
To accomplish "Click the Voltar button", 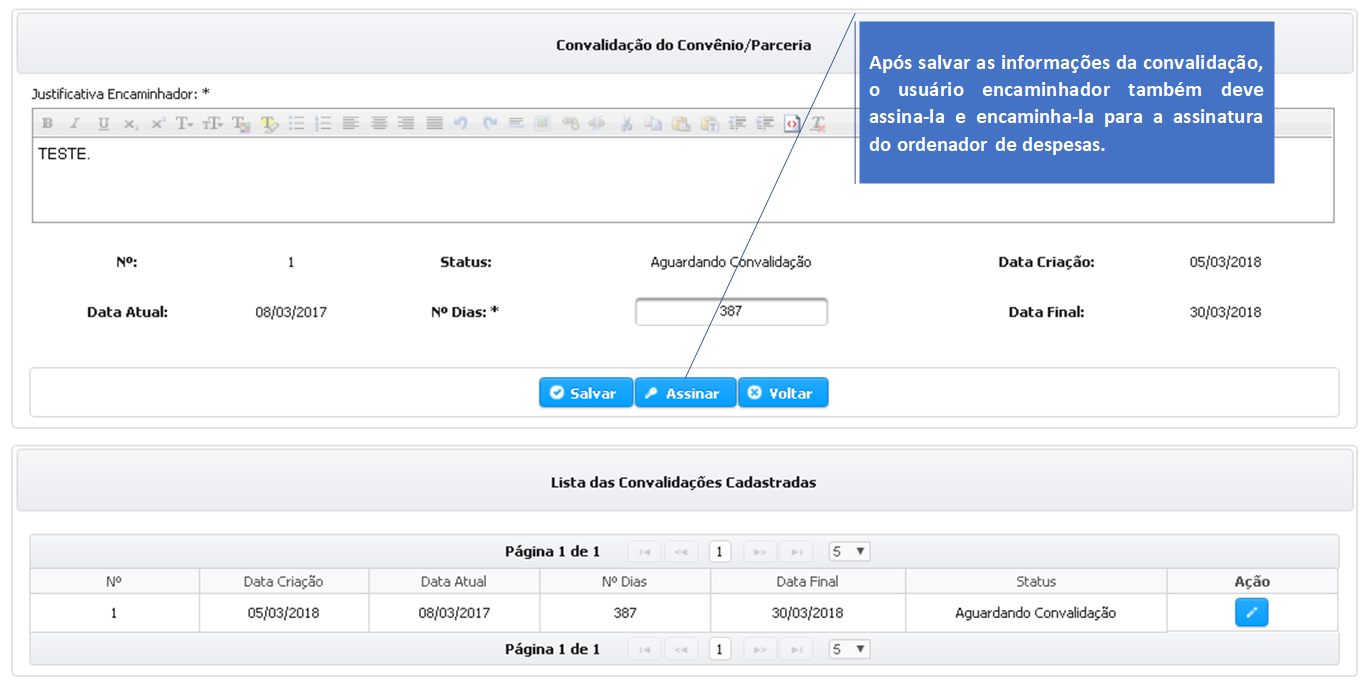I will pos(782,393).
